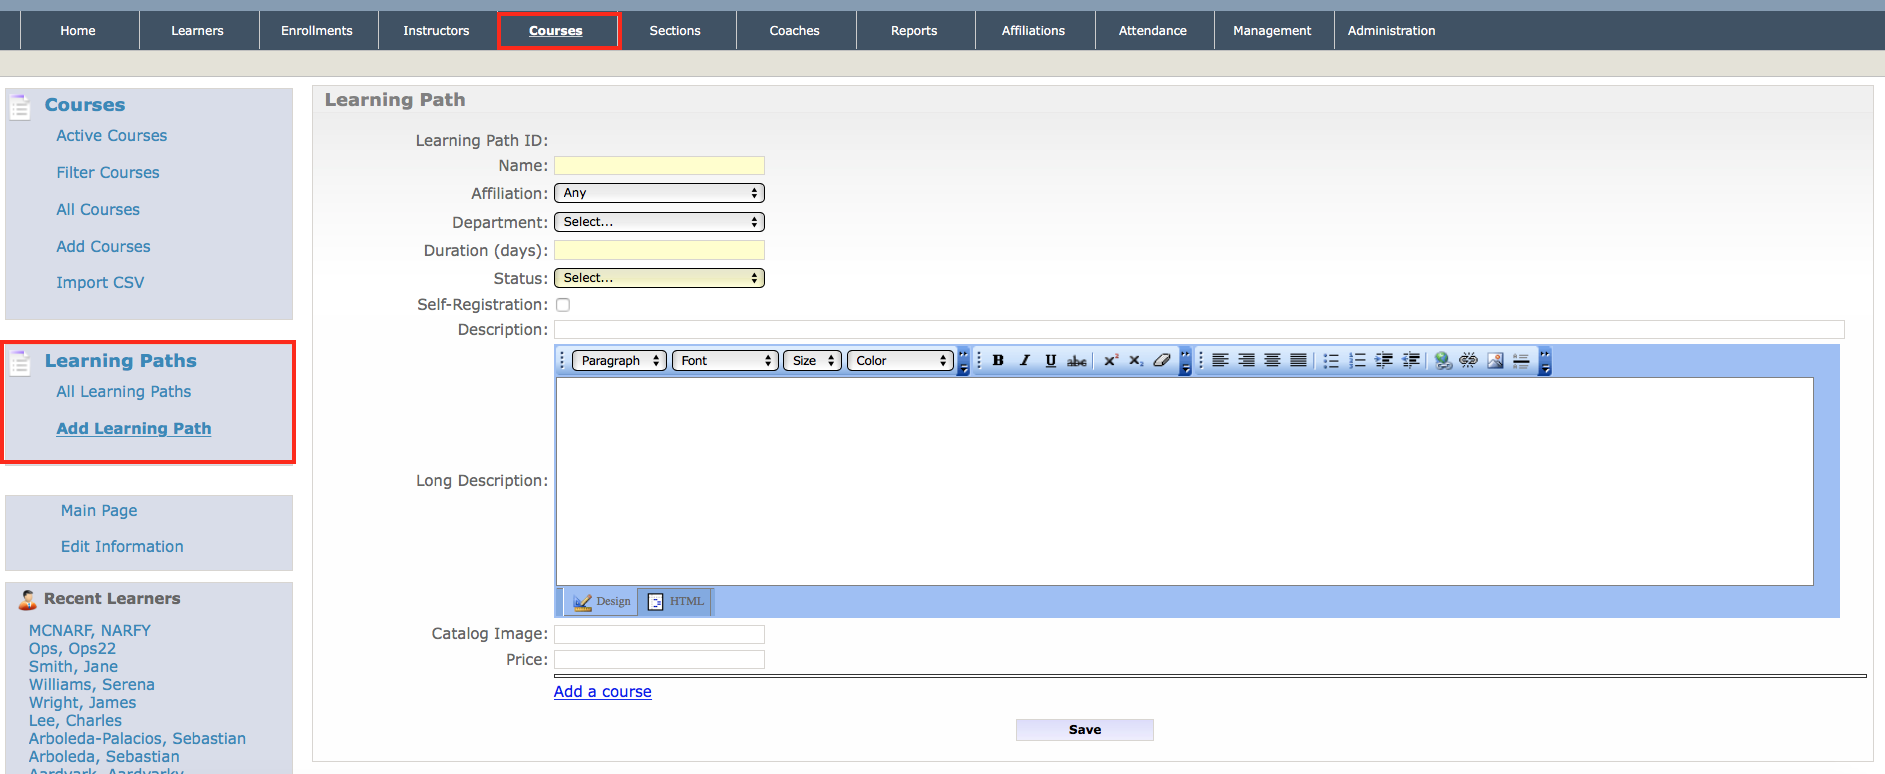The width and height of the screenshot is (1885, 774).
Task: Switch to the HTML editor tab
Action: 676,601
